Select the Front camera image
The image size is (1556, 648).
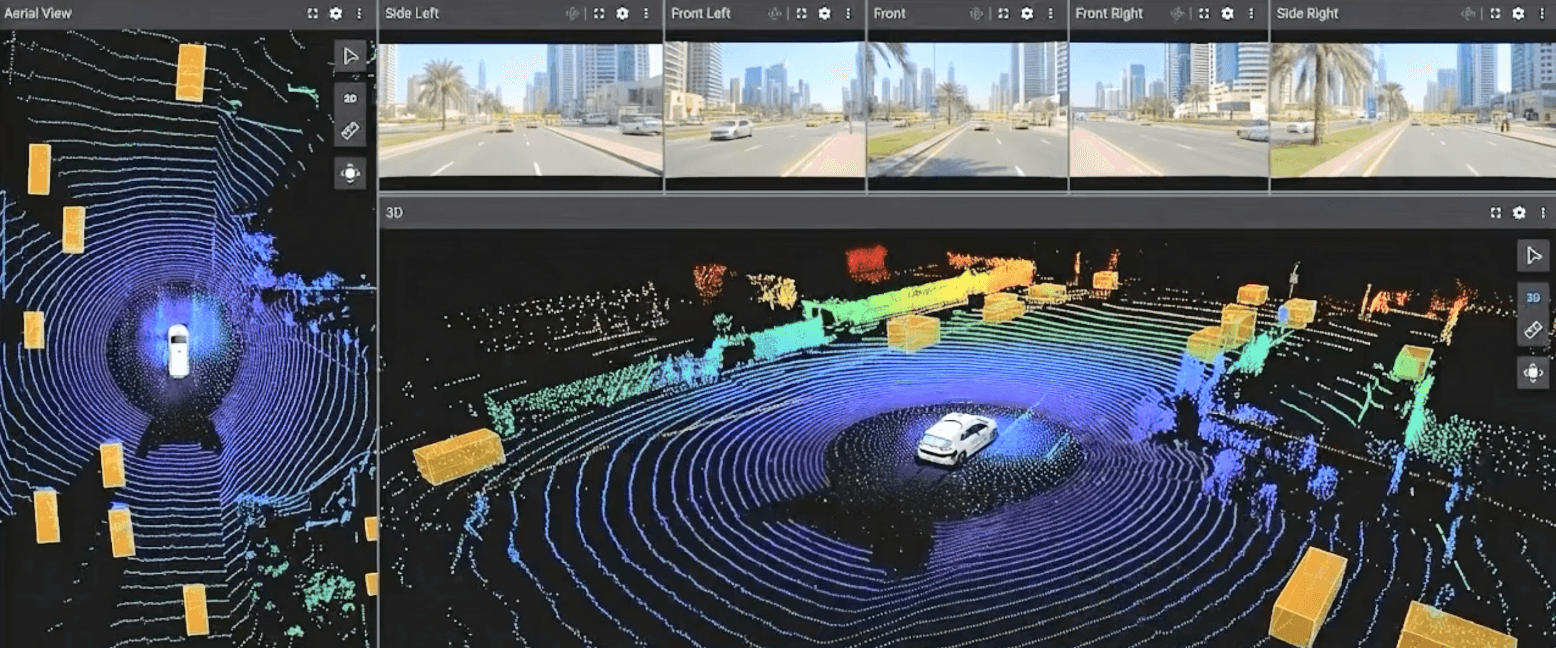pos(967,110)
